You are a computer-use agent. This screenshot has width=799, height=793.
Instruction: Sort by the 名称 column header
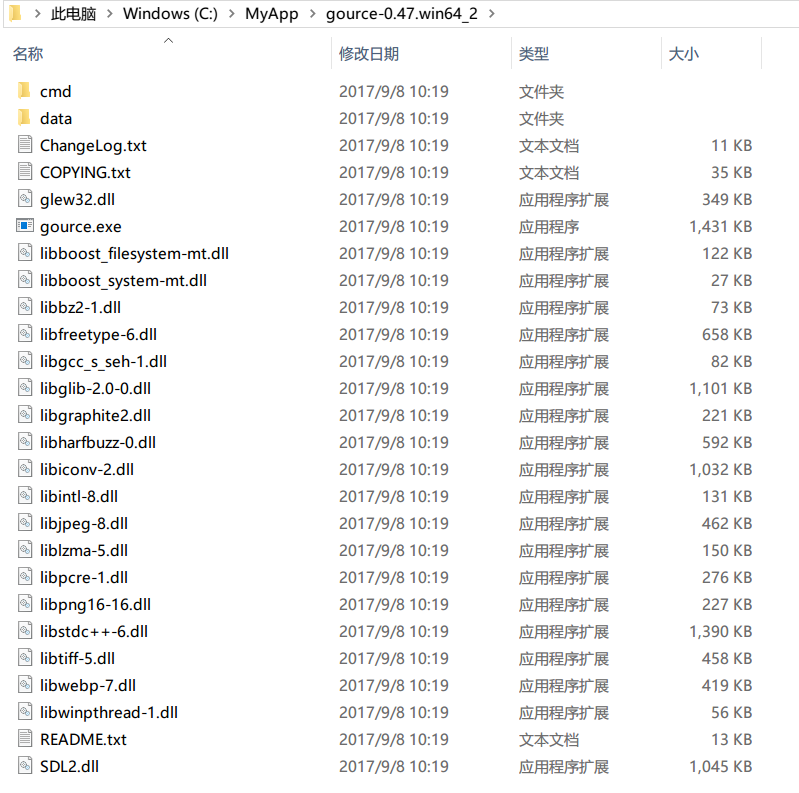[x=28, y=54]
